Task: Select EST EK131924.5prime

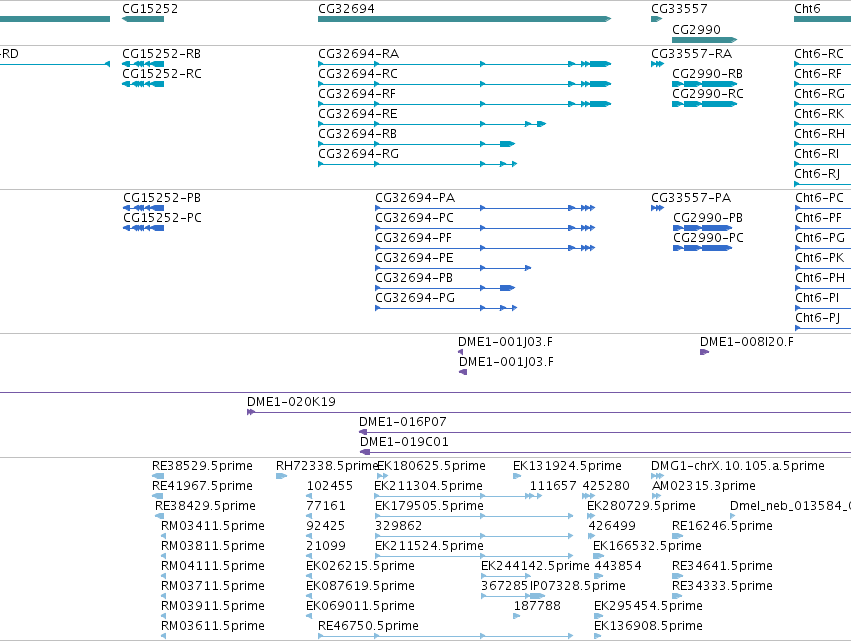Action: (567, 466)
